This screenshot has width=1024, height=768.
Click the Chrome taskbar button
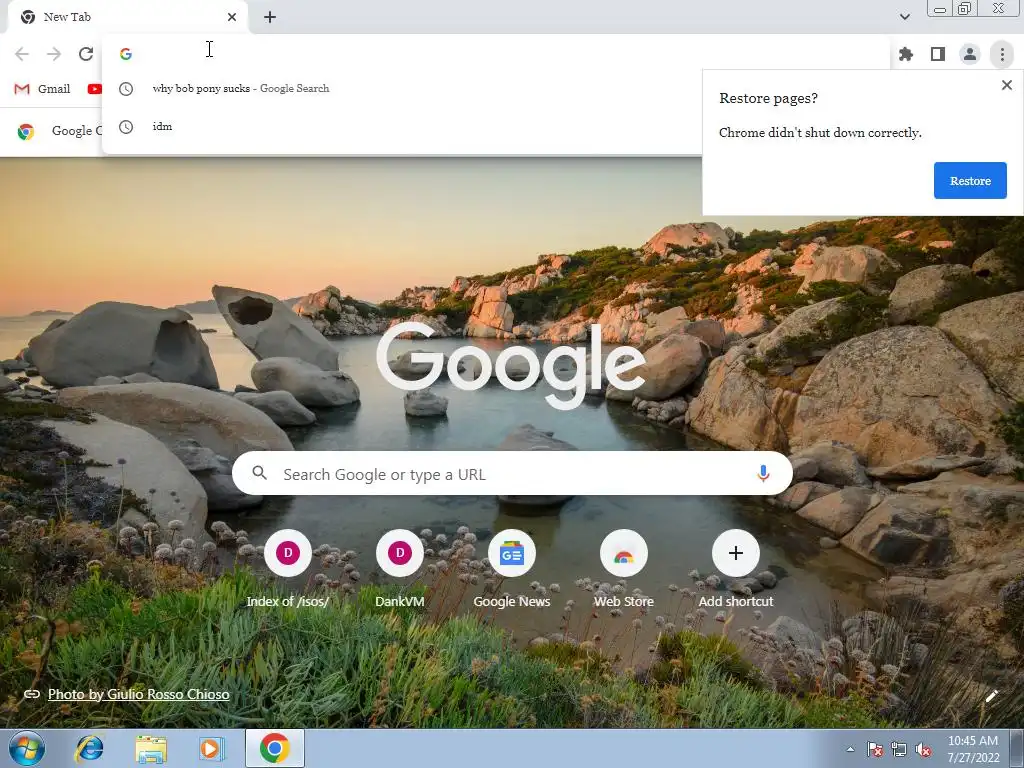275,748
